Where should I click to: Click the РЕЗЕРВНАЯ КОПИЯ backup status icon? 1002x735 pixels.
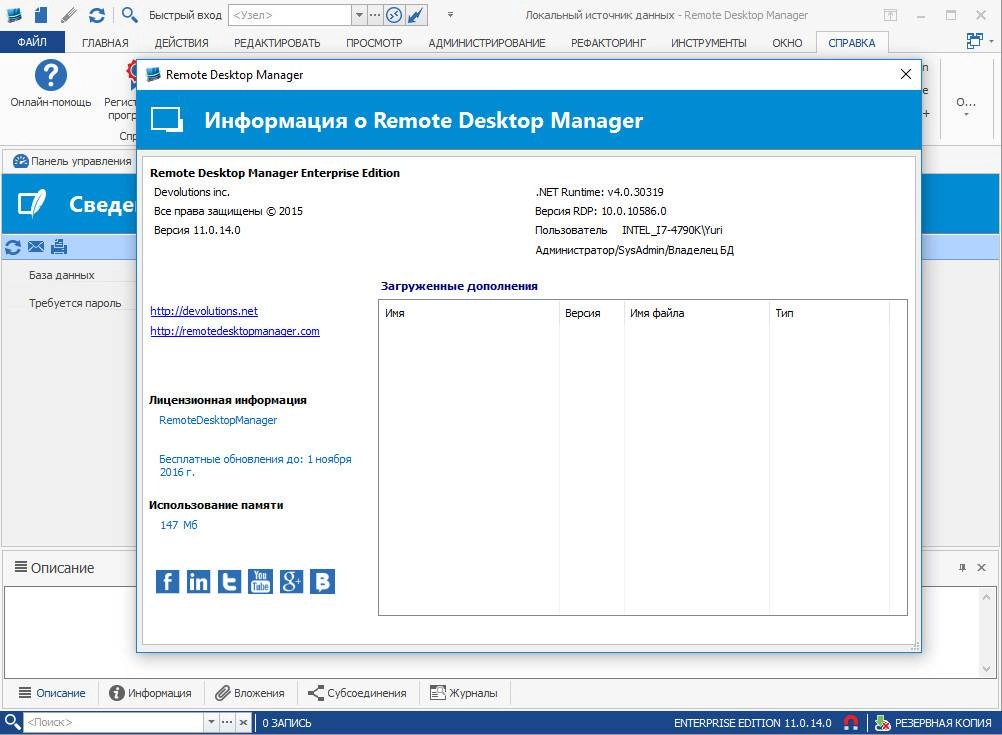point(883,723)
